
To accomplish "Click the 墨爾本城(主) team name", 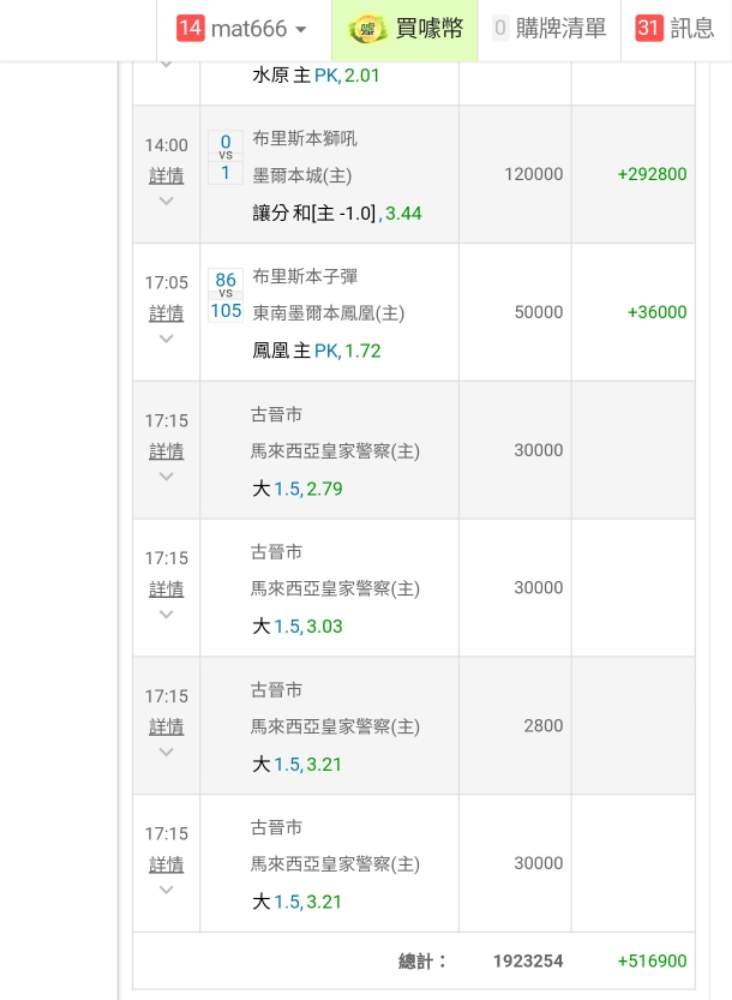I will pos(302,175).
